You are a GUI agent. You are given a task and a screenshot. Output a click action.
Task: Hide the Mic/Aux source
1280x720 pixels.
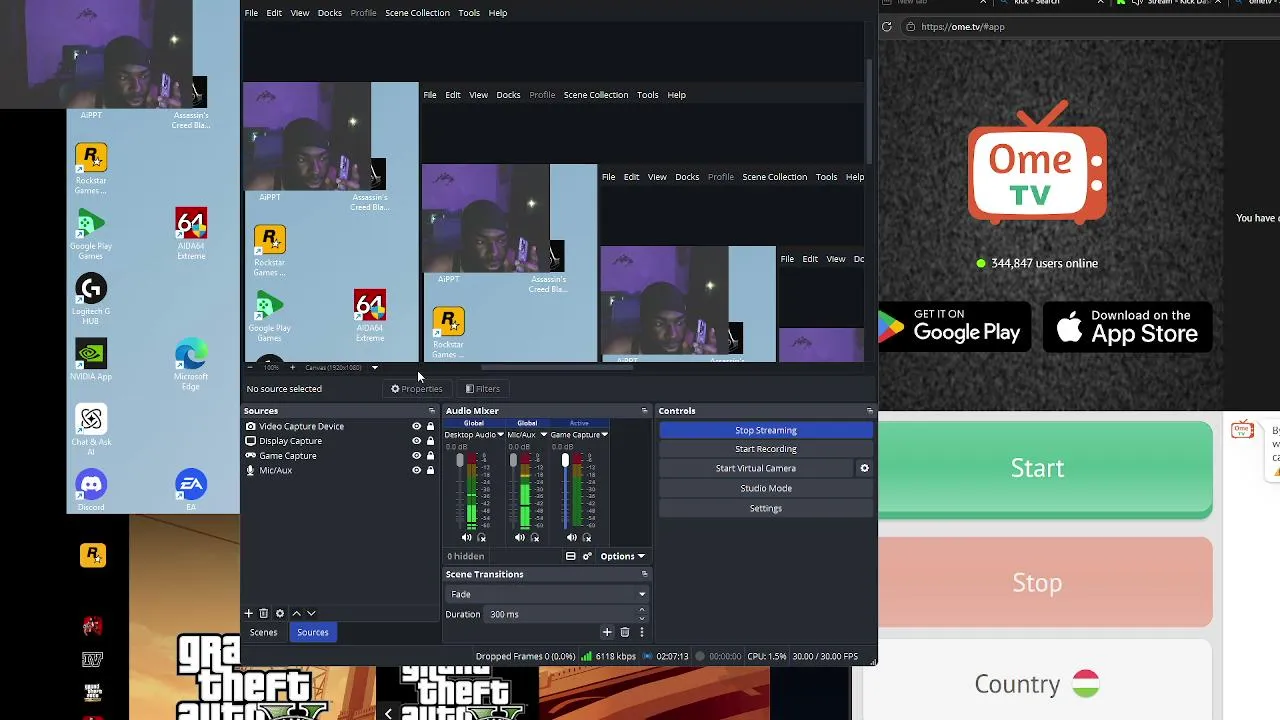click(417, 470)
